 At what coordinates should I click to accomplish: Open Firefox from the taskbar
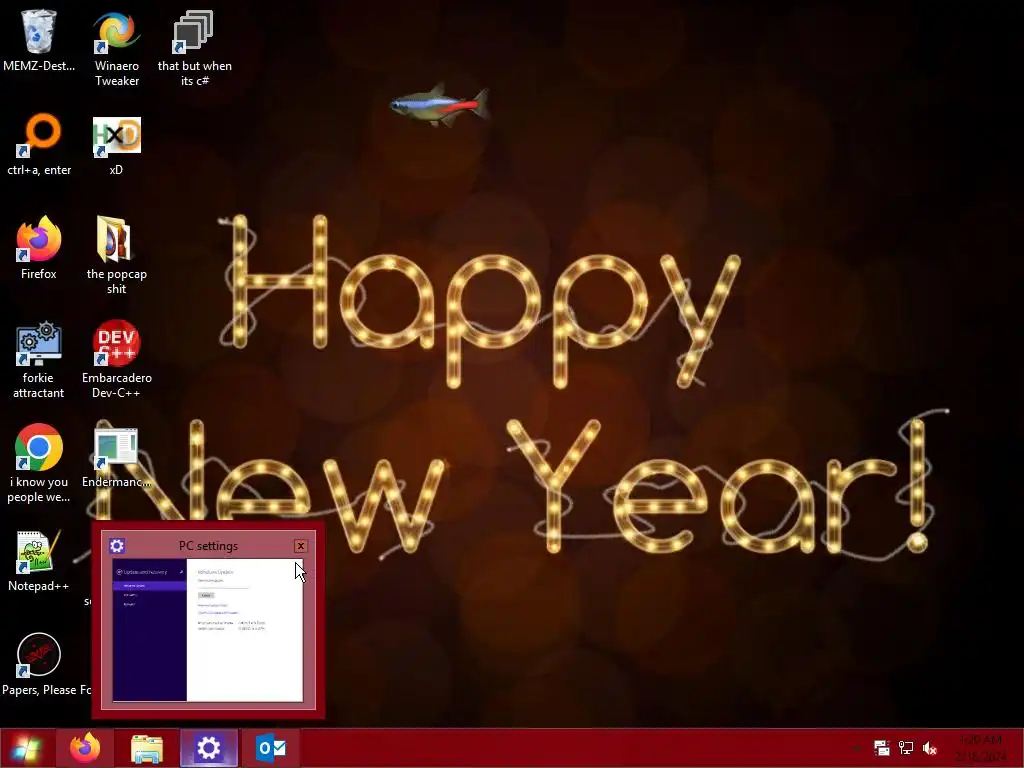[85, 748]
